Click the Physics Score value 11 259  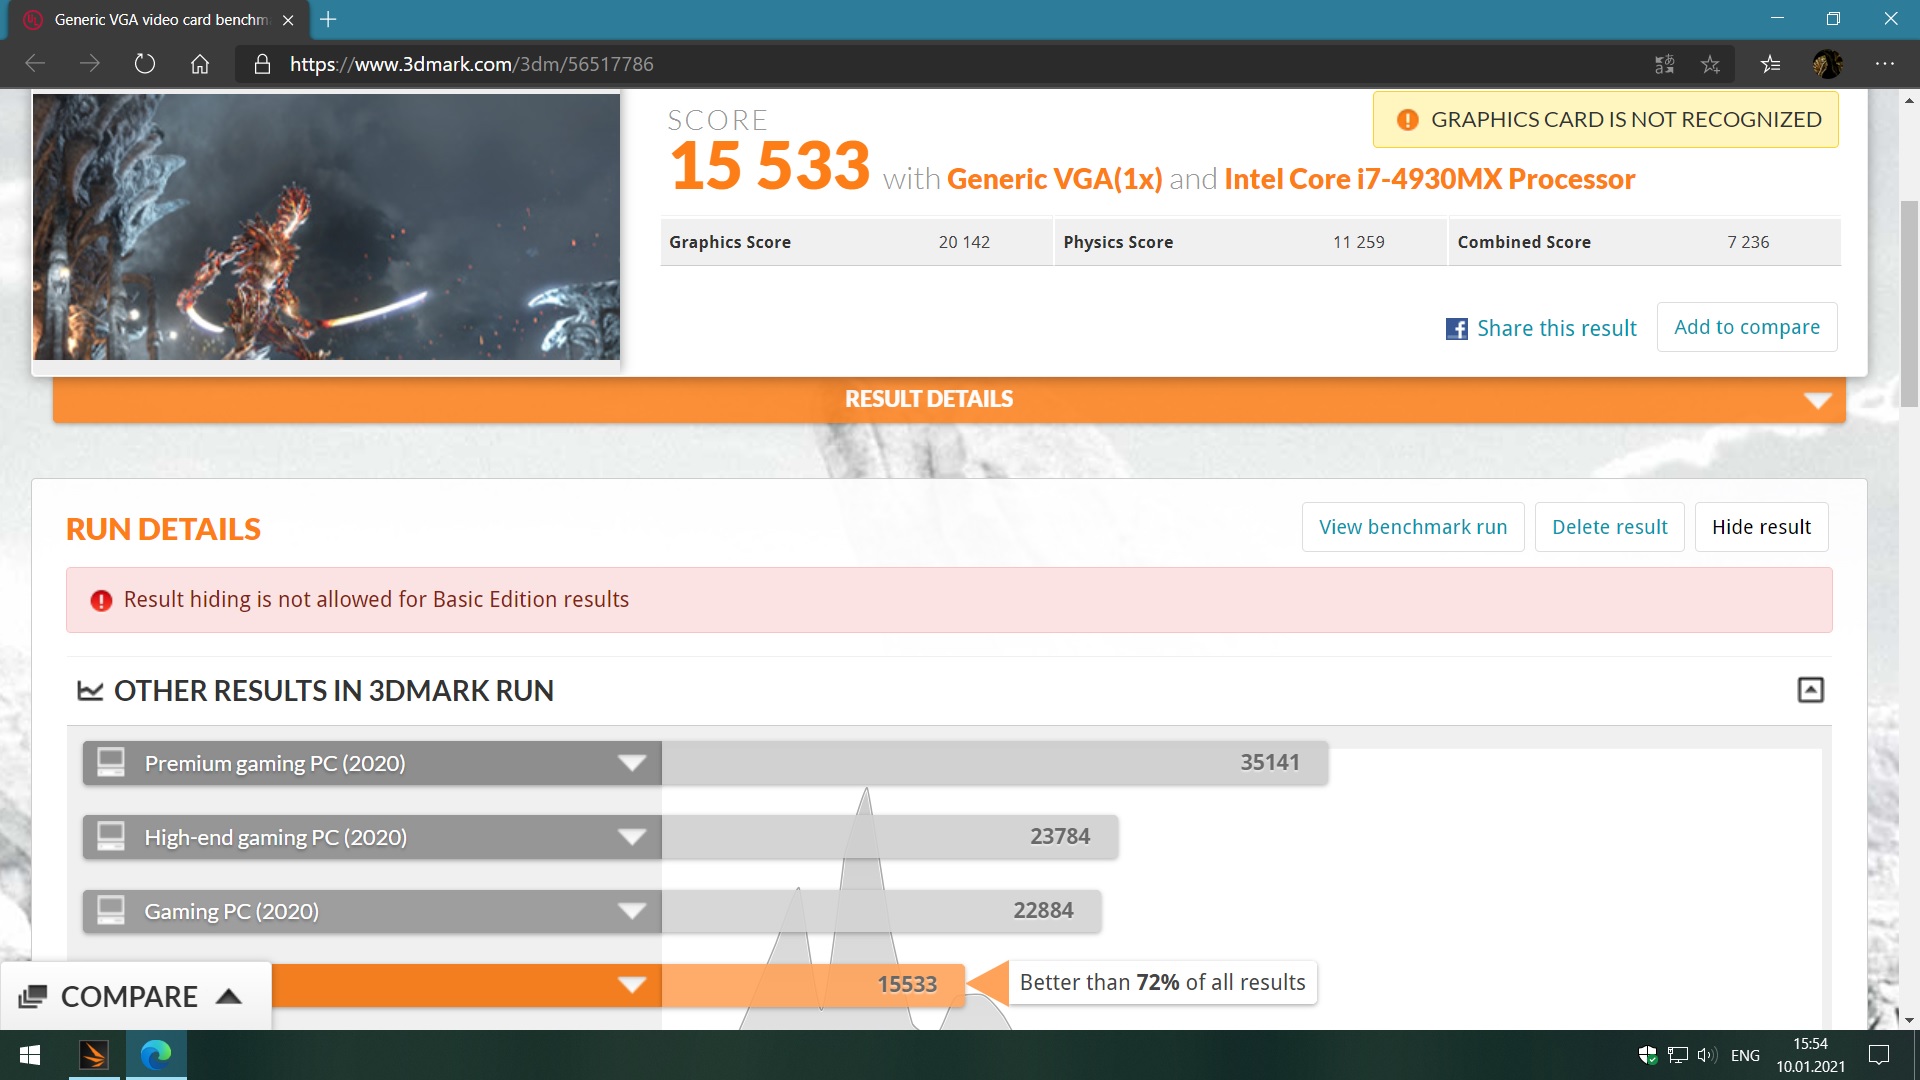click(1358, 242)
